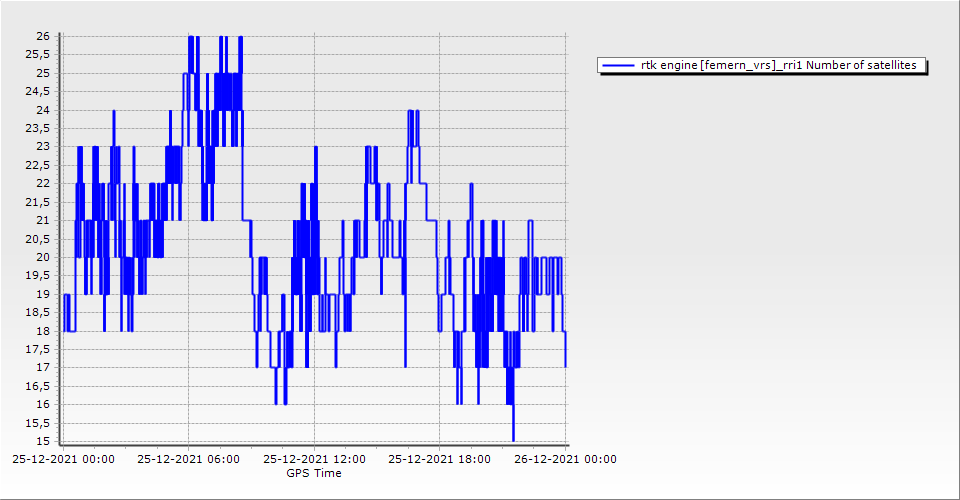Viewport: 960px width, 500px height.
Task: Click the 17 tick label on vertical axis
Action: tap(43, 368)
